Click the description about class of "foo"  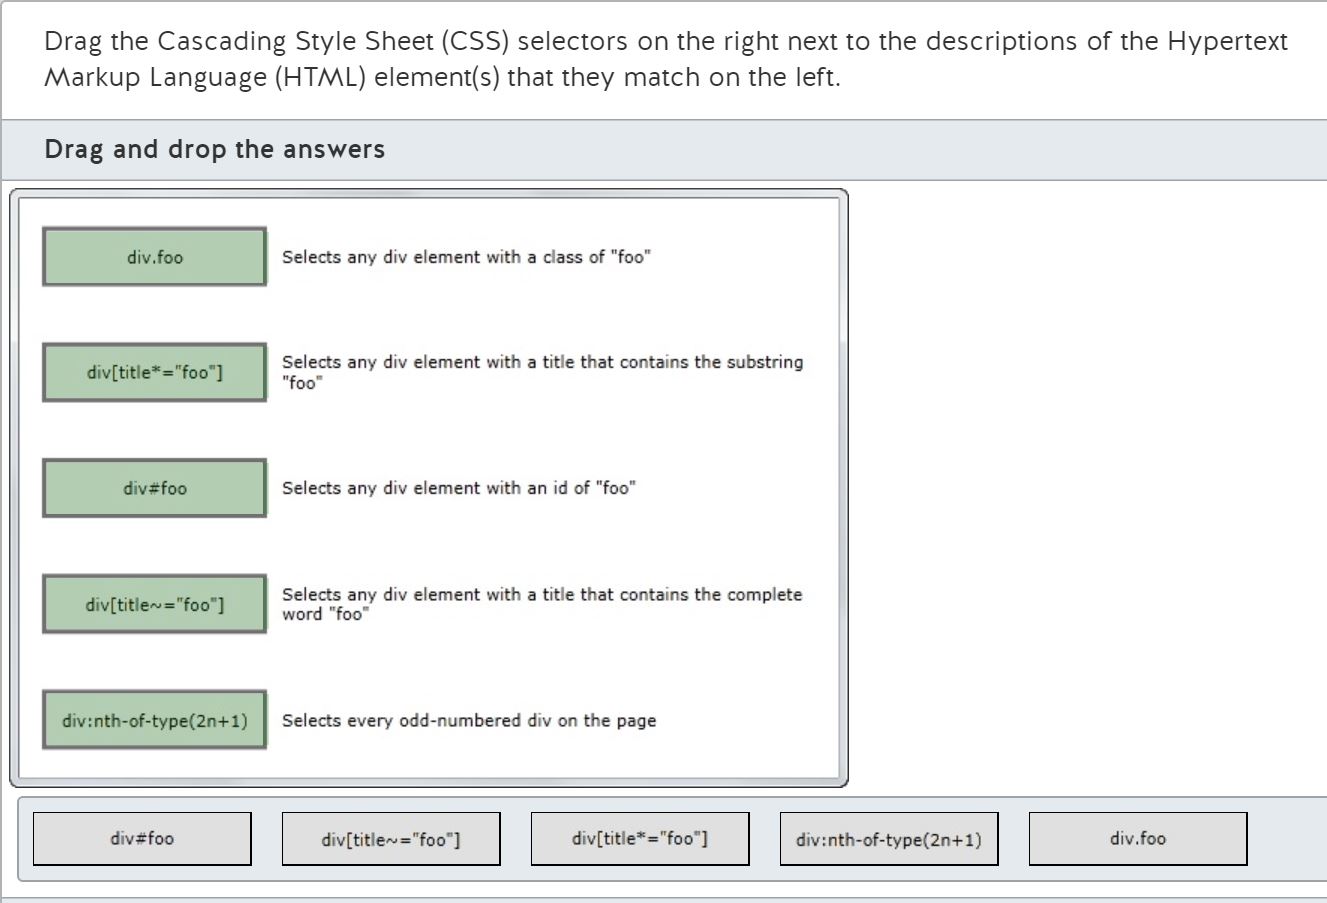[x=466, y=257]
